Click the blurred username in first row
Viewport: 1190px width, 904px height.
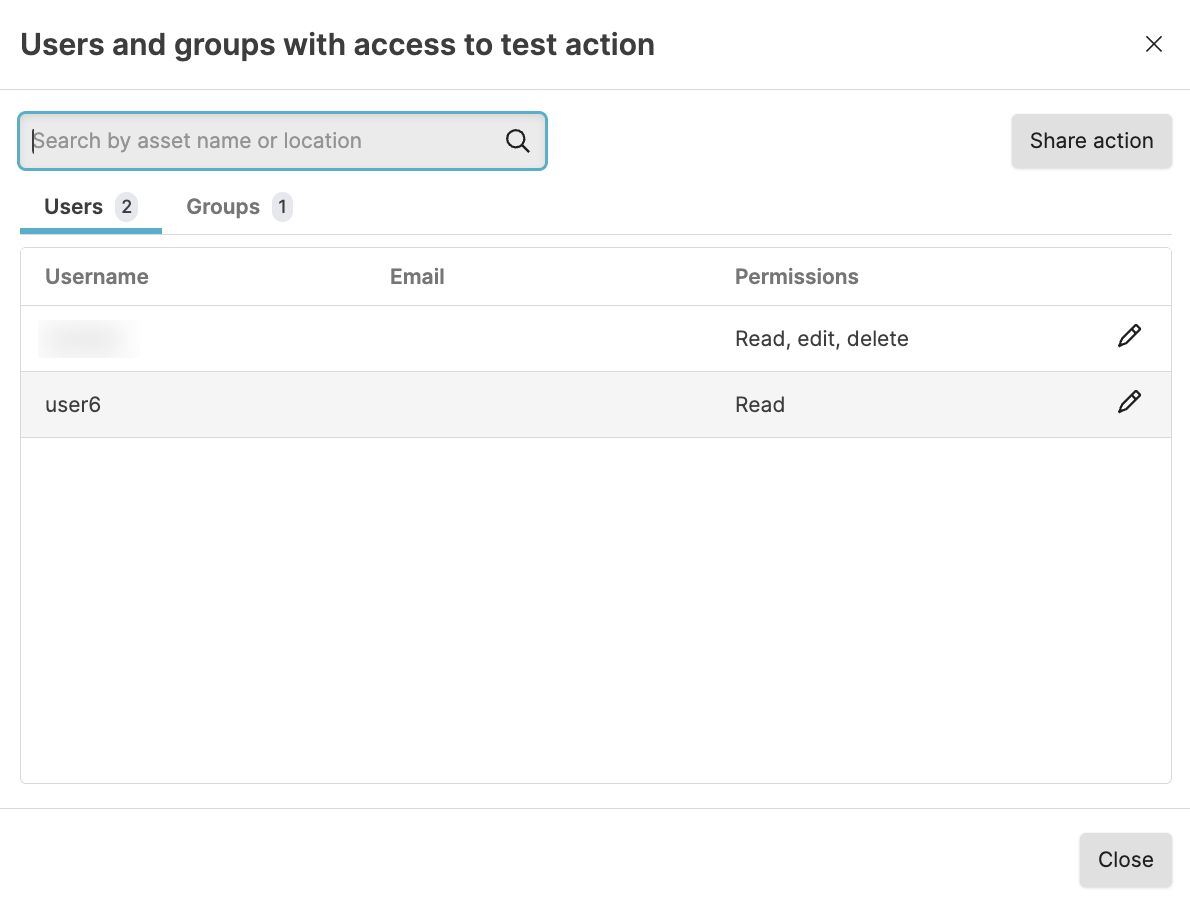coord(88,339)
